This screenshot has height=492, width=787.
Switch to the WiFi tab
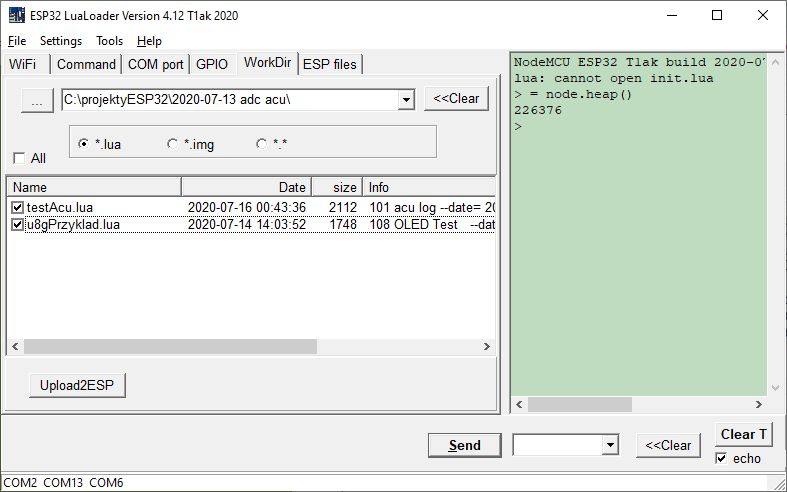(23, 64)
